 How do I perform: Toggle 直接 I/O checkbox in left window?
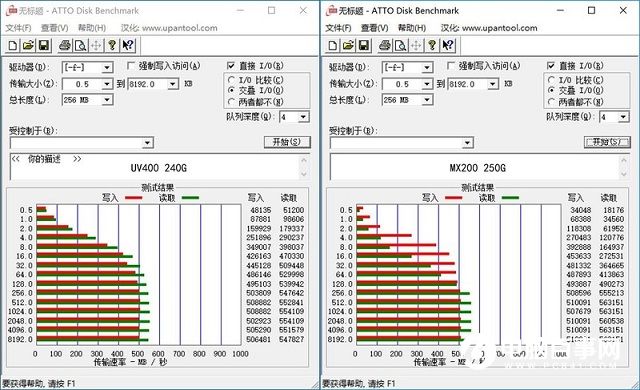tap(231, 66)
